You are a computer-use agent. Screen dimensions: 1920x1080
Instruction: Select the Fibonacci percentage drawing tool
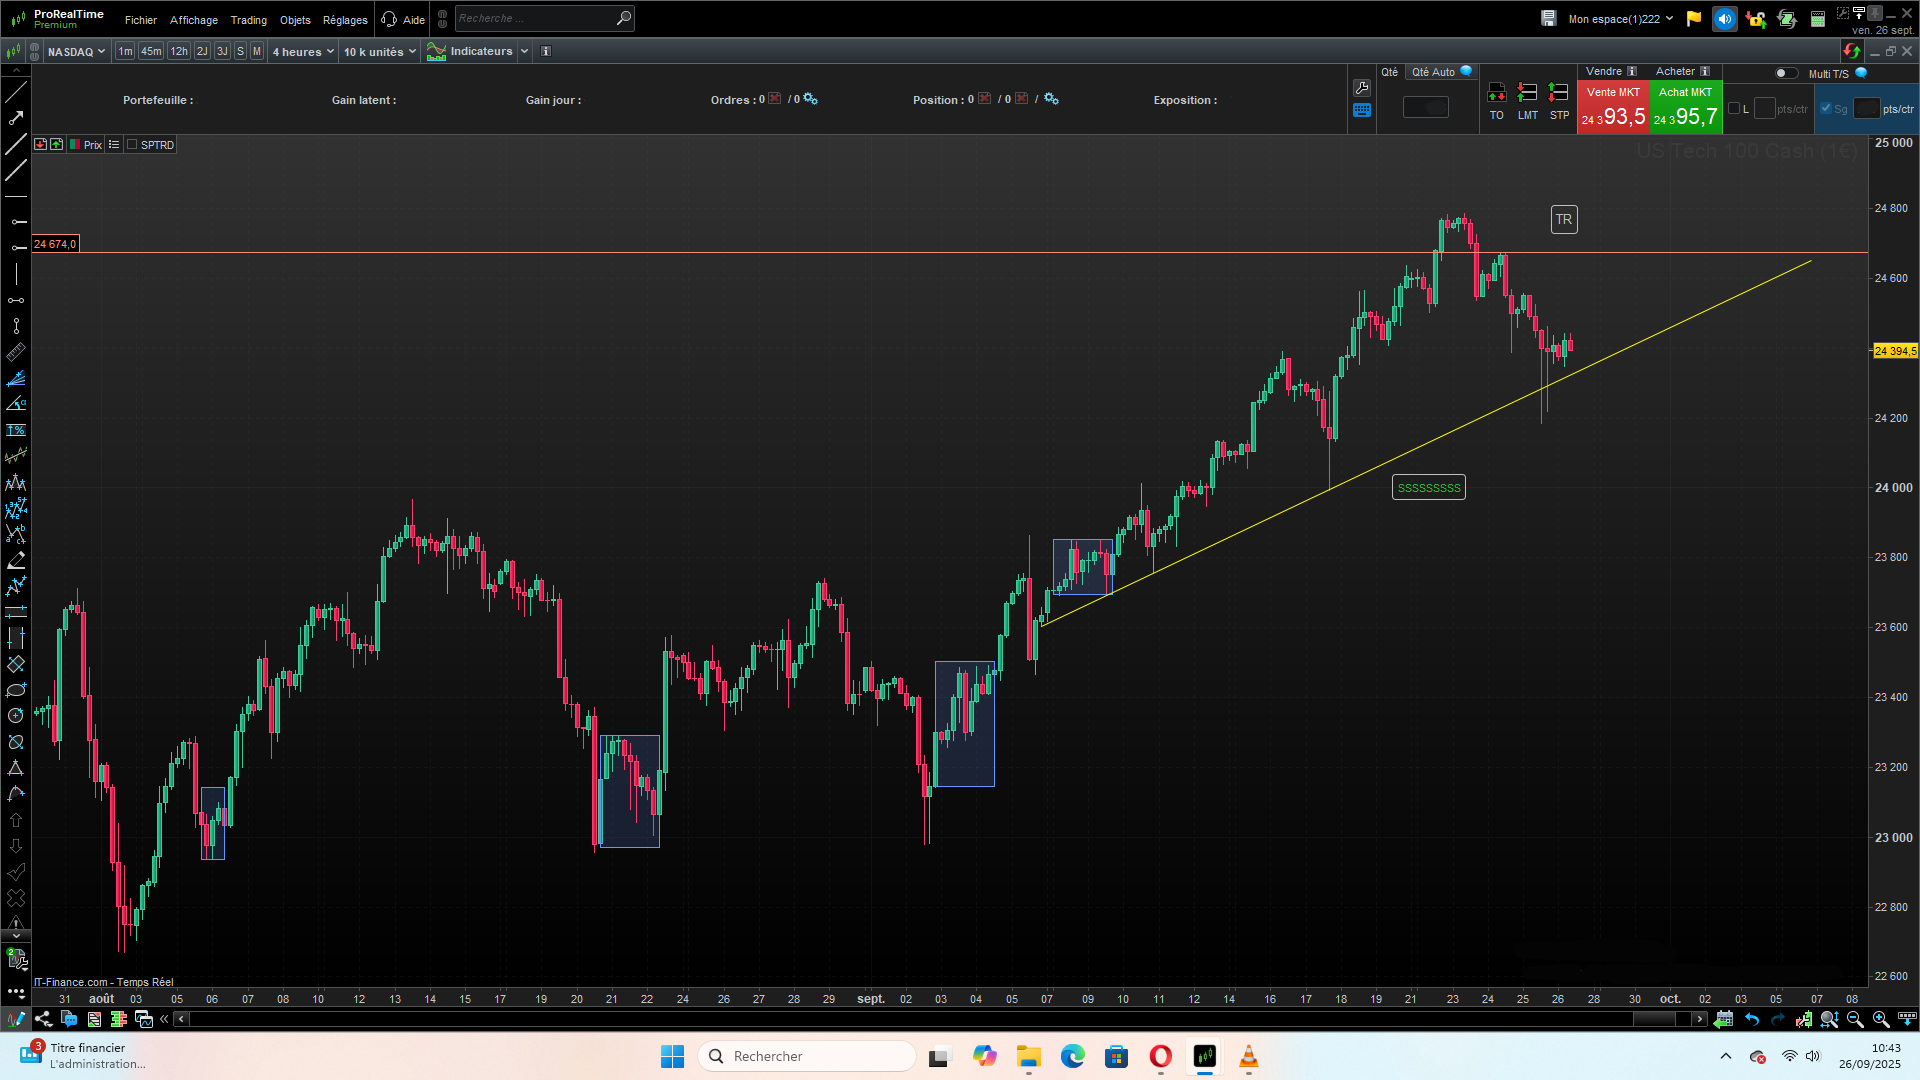click(x=16, y=430)
